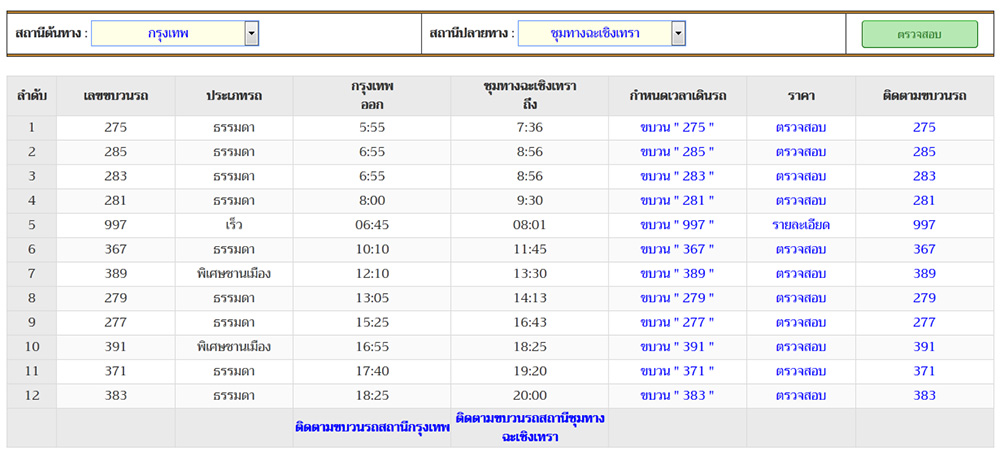
Task: Open timetable link ขบวน " 367 "
Action: click(x=677, y=250)
